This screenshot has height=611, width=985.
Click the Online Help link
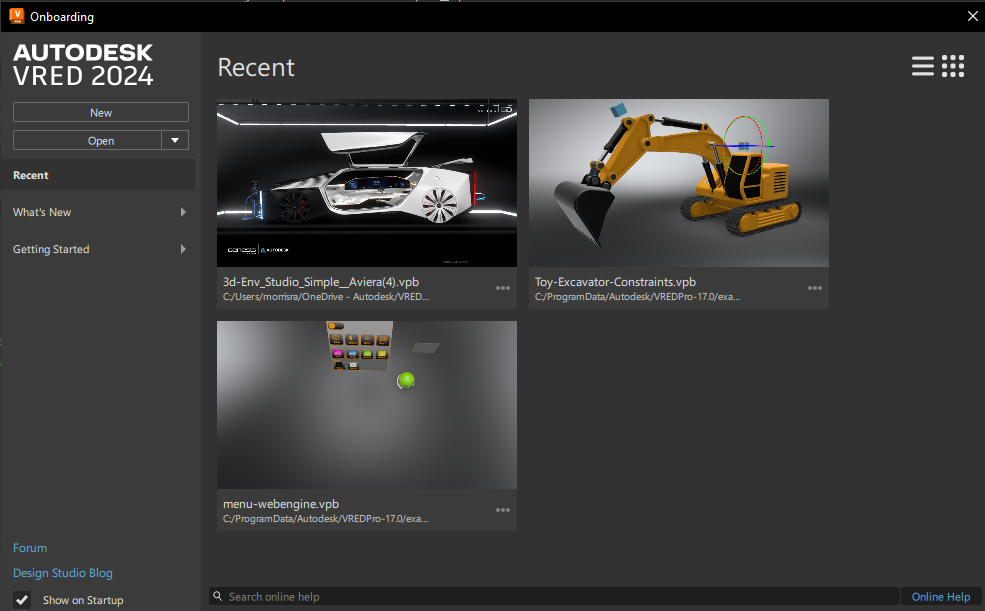[940, 597]
